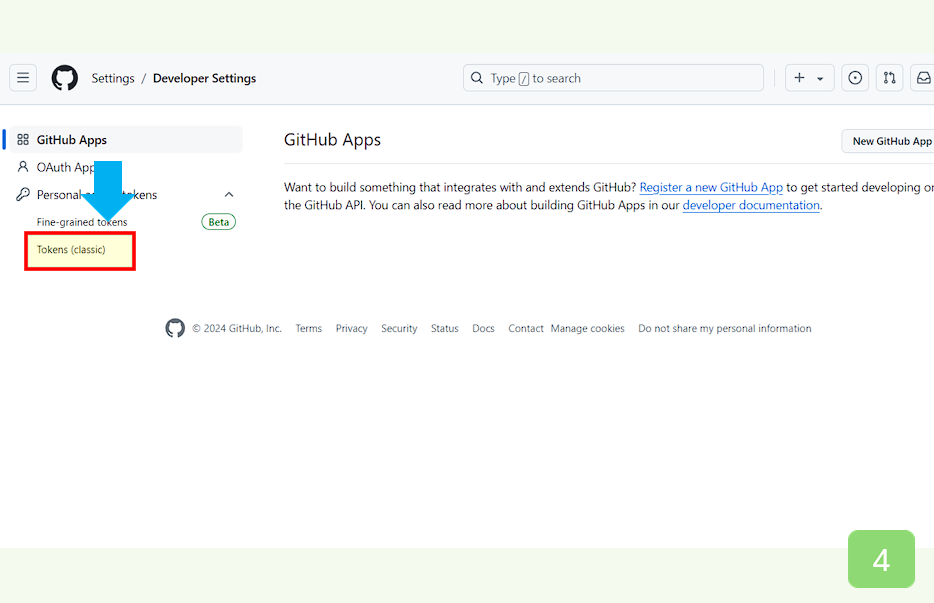Screen dimensions: 934x603
Task: Follow Register a new GitHub App link
Action: coord(711,187)
